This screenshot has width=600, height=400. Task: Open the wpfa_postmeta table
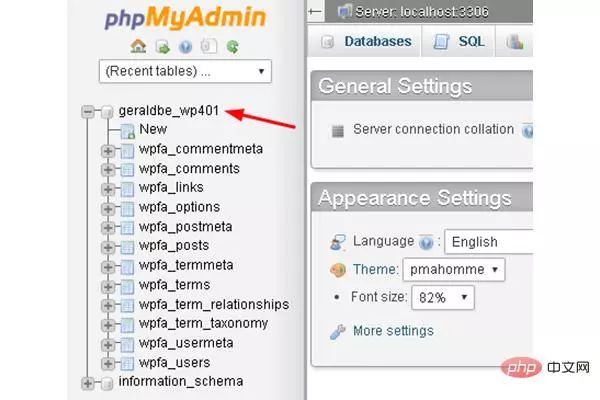186,227
